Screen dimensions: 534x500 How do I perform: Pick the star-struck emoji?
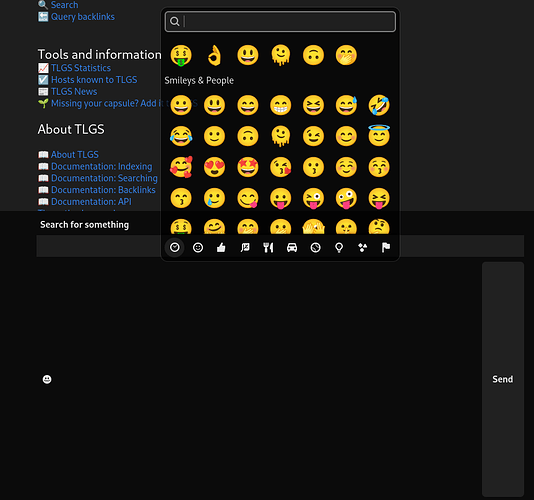(248, 167)
